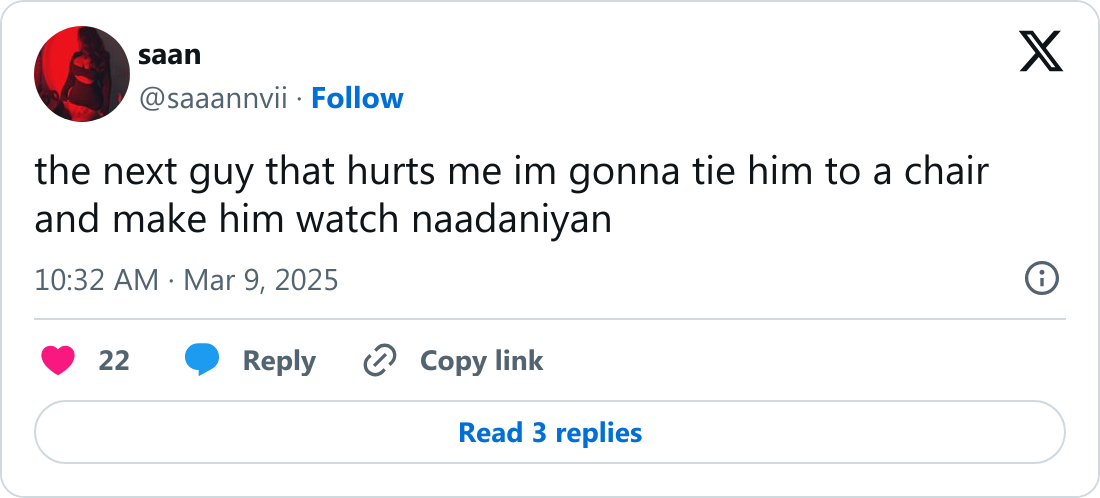Click the "Reply" text label
Image resolution: width=1100 pixels, height=498 pixels.
tap(279, 360)
